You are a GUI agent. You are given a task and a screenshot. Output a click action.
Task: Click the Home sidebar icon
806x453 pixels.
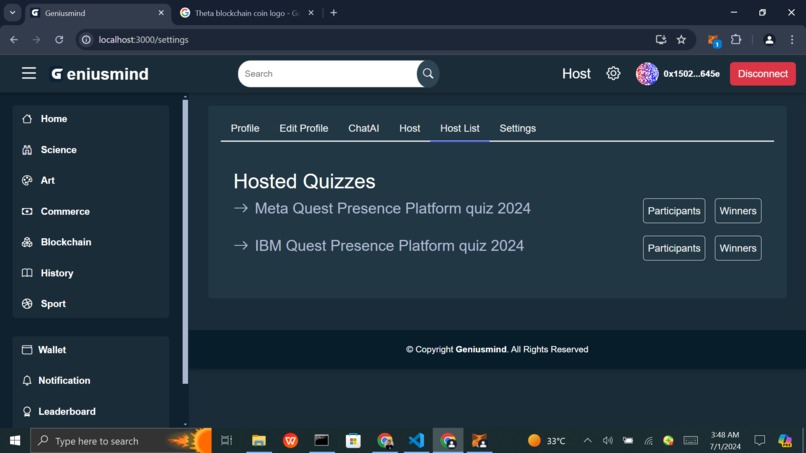27,119
